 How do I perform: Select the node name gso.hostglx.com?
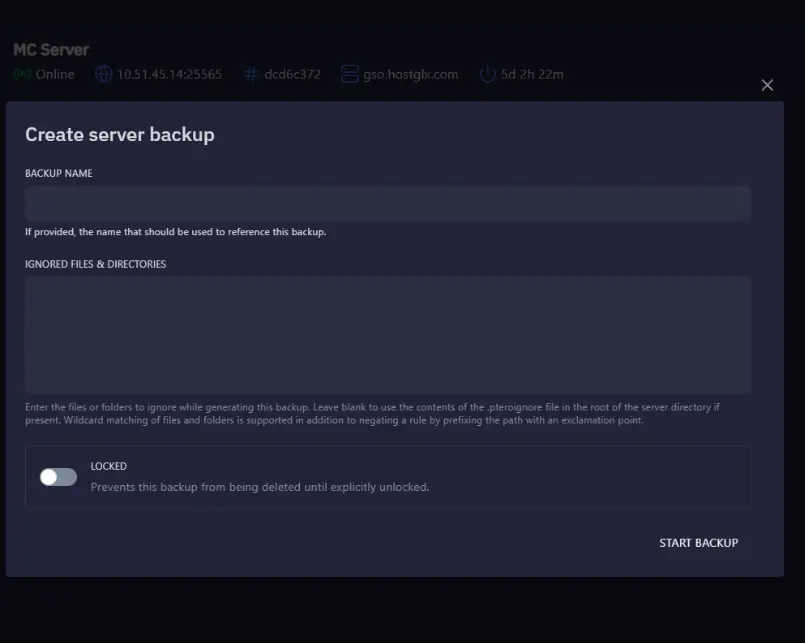[411, 74]
